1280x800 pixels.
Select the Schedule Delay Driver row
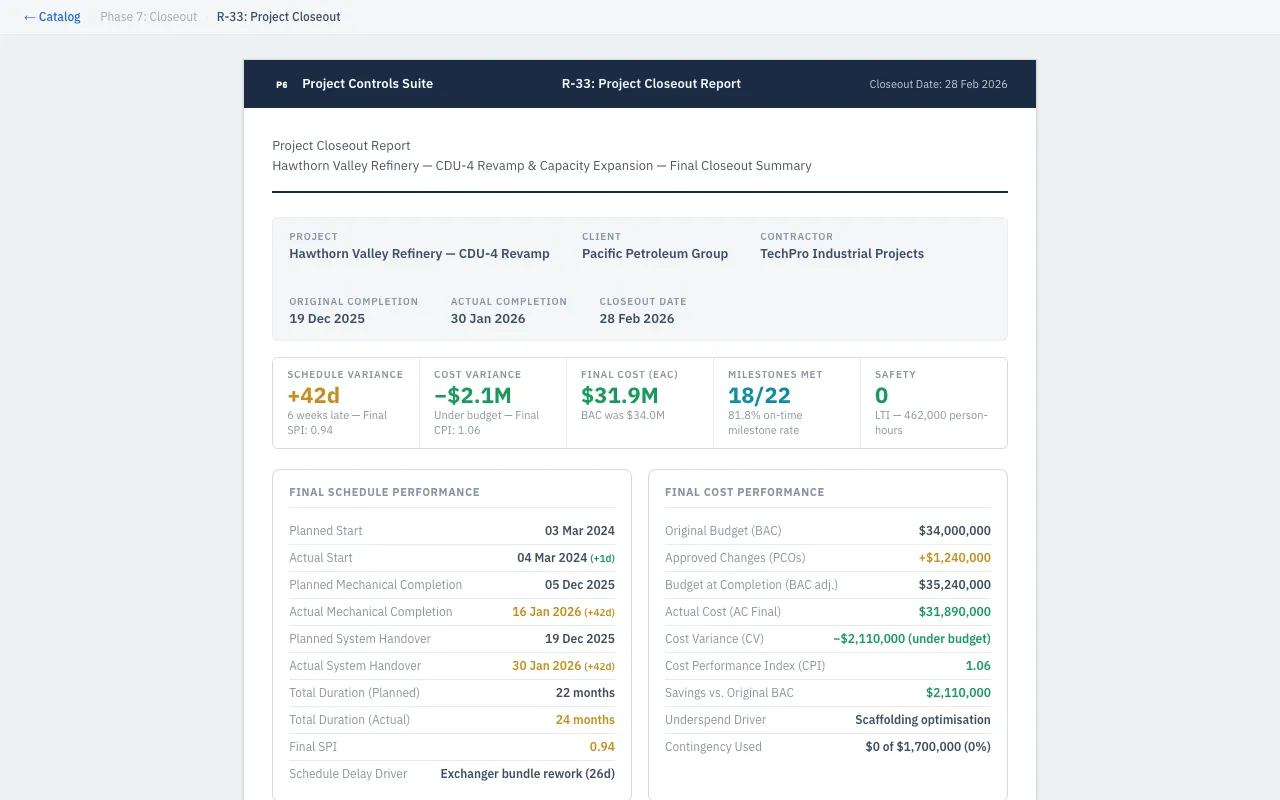coord(452,773)
